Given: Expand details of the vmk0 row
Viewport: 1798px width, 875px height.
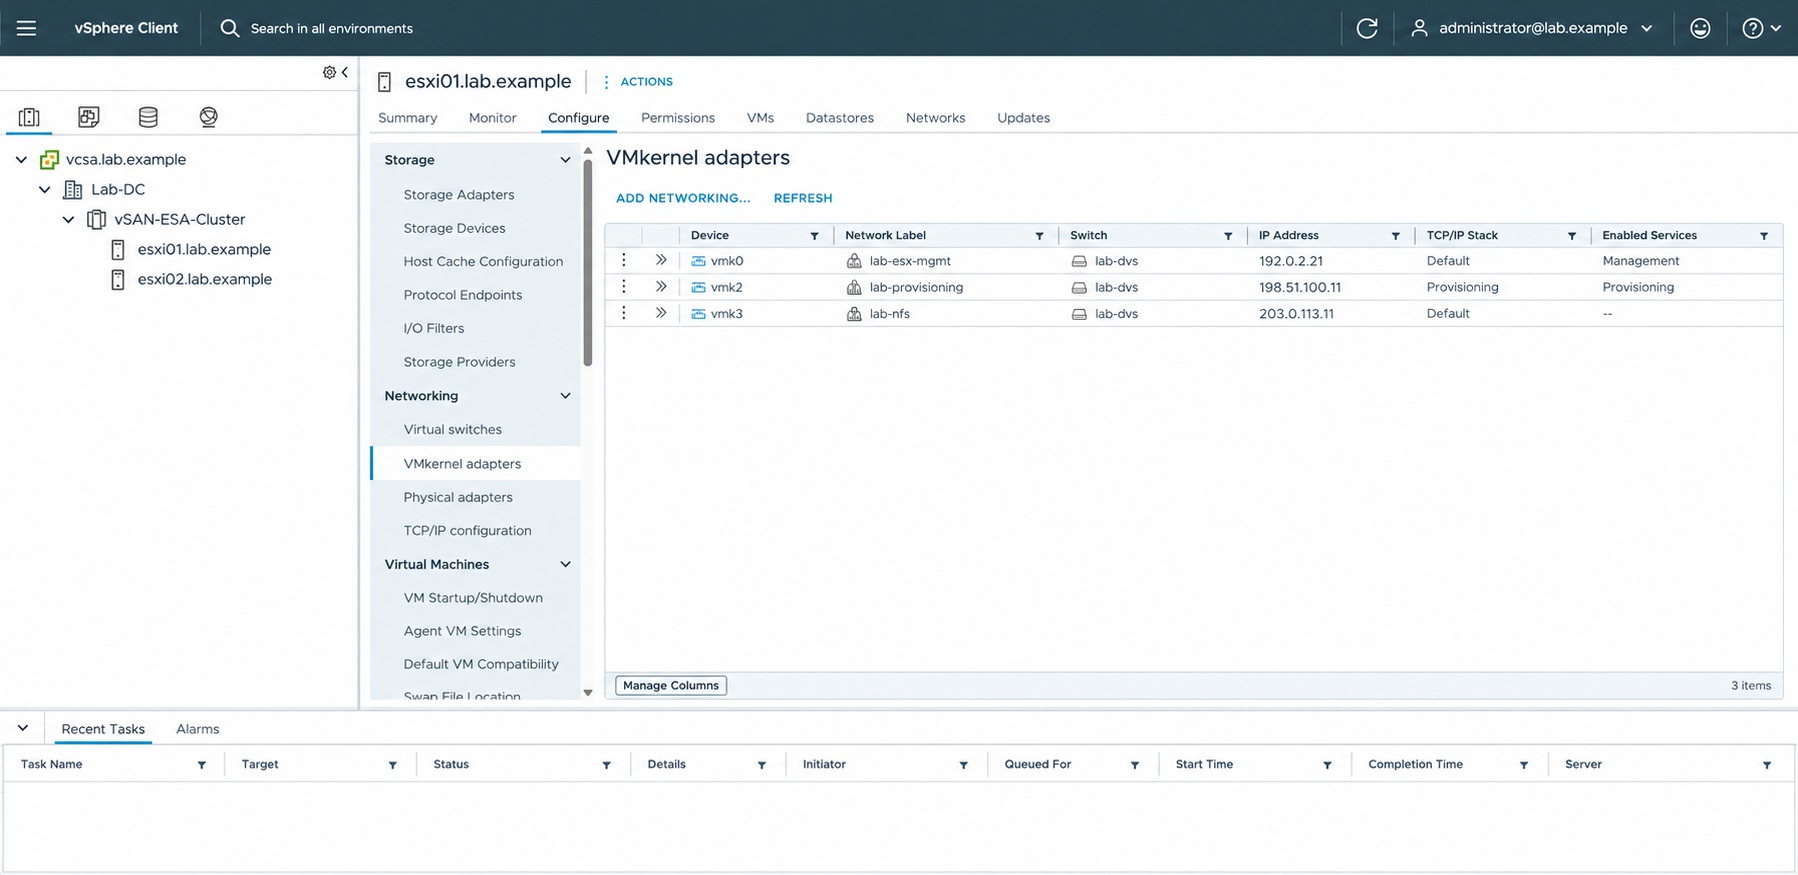Looking at the screenshot, I should pos(661,260).
